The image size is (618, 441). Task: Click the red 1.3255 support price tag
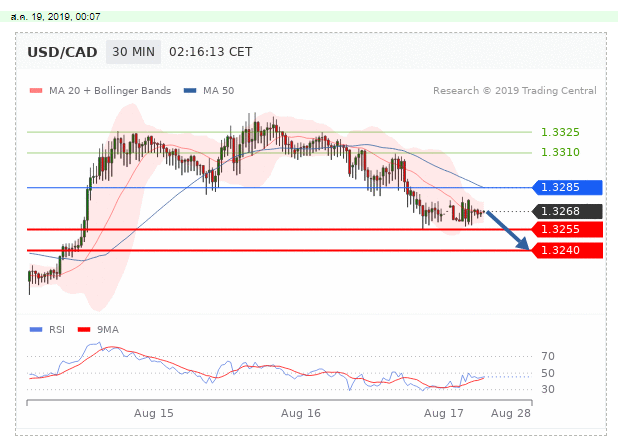(567, 229)
